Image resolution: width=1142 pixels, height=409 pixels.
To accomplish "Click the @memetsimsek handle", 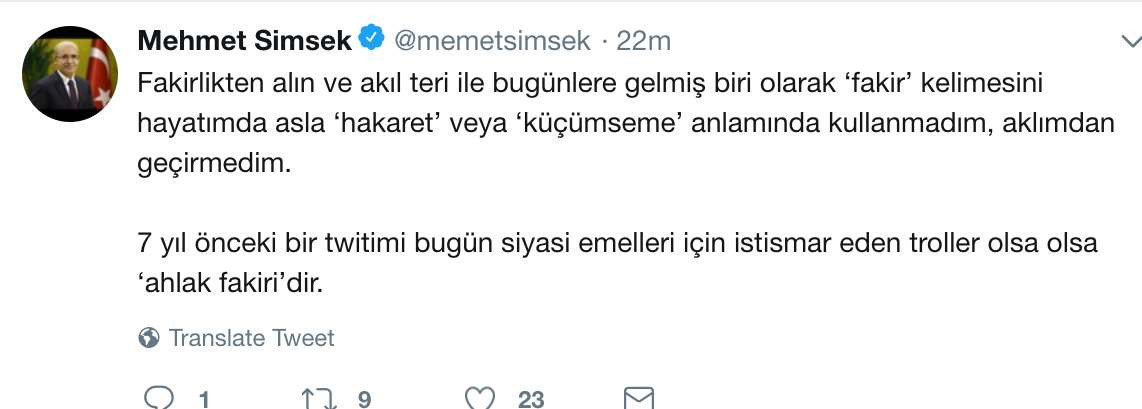I will pyautogui.click(x=492, y=41).
